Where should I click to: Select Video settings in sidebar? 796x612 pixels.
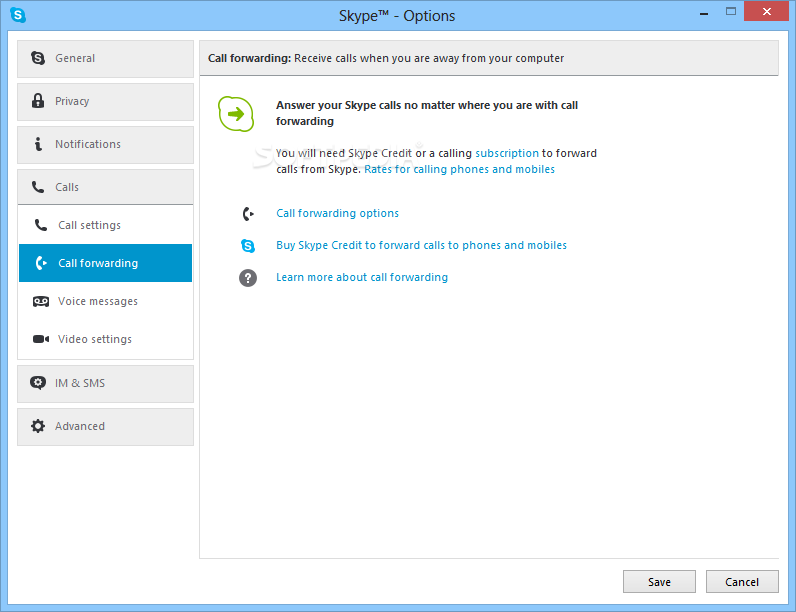(106, 339)
